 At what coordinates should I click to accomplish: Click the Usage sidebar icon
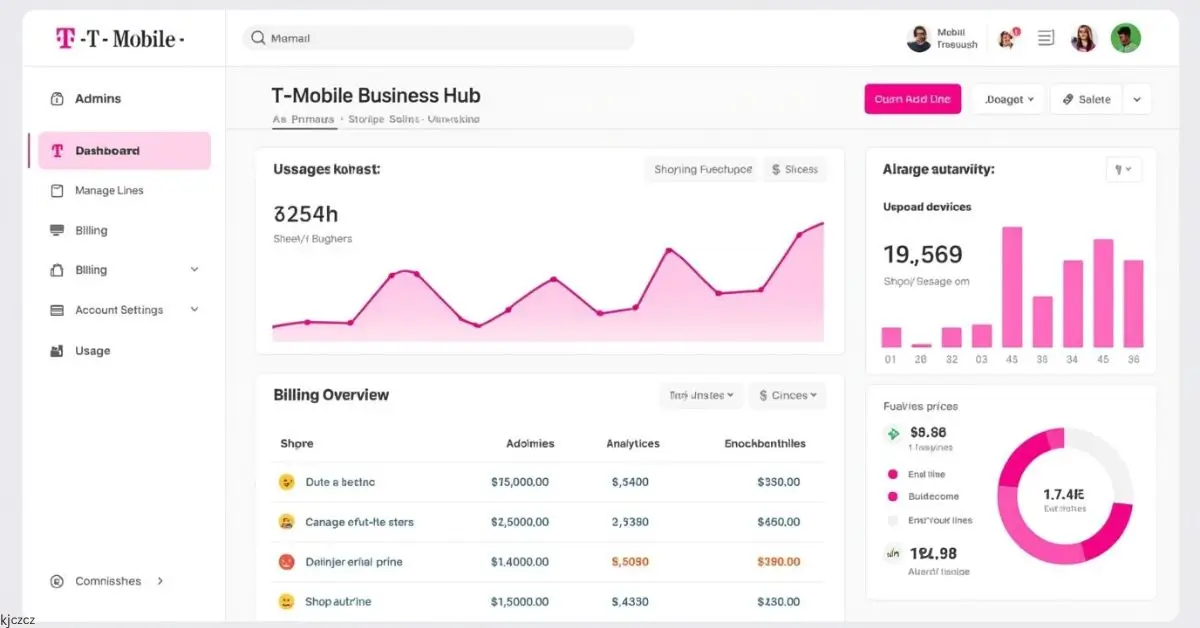[57, 351]
